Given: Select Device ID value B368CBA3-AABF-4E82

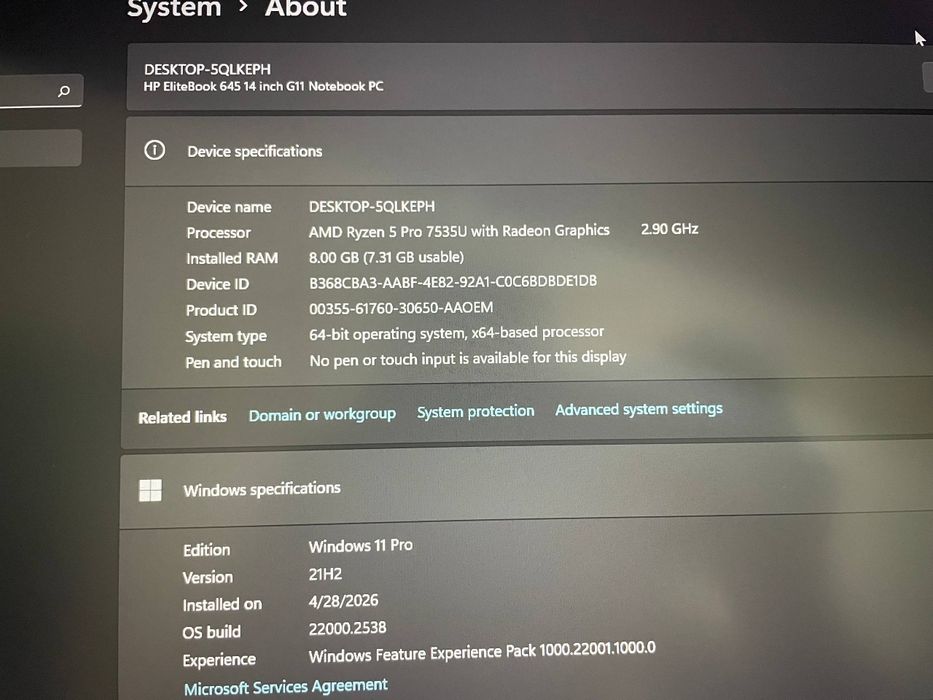Looking at the screenshot, I should coord(453,282).
